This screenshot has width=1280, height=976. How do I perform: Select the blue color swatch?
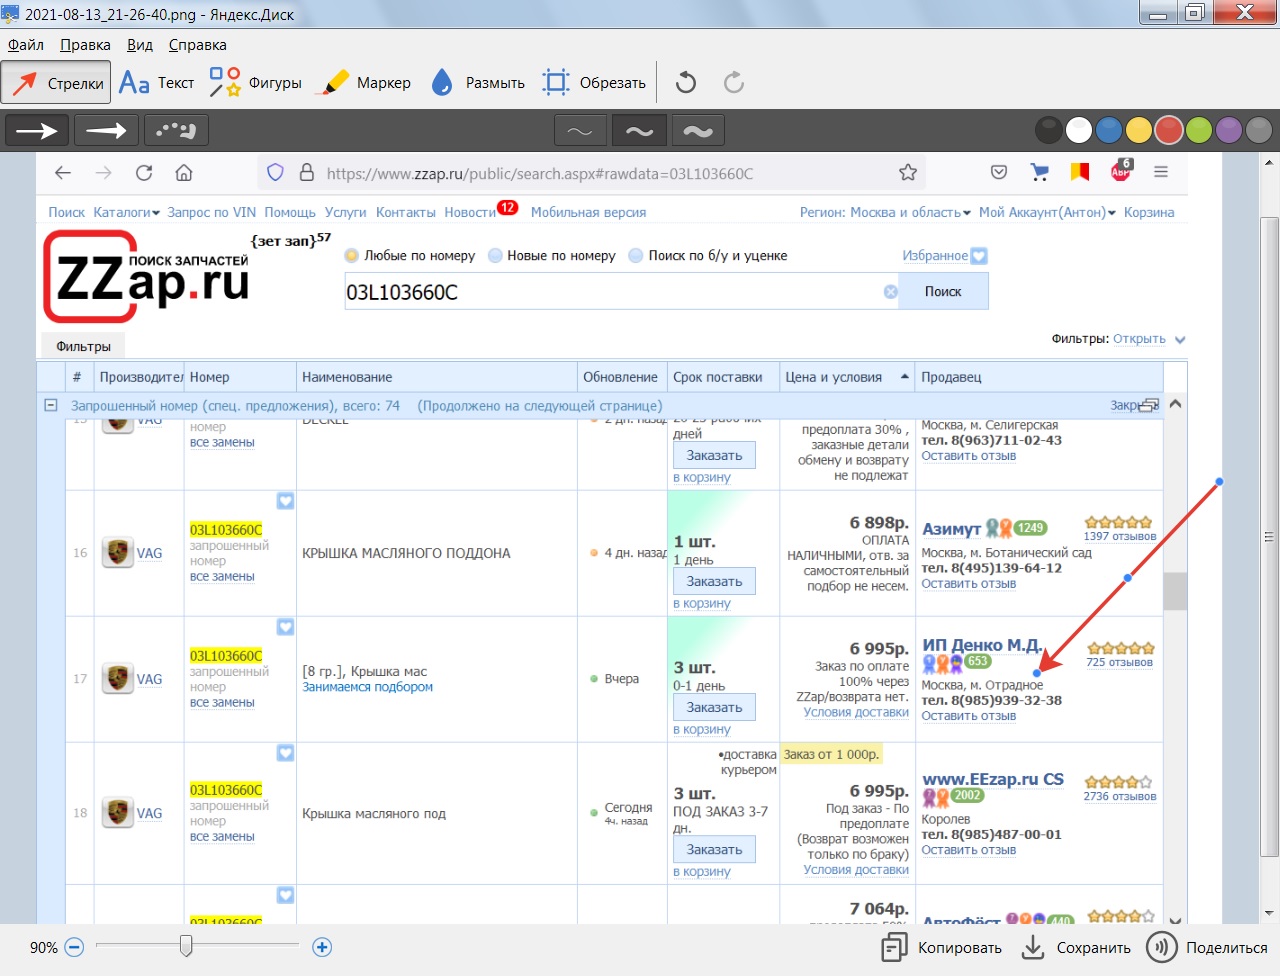coord(1109,130)
